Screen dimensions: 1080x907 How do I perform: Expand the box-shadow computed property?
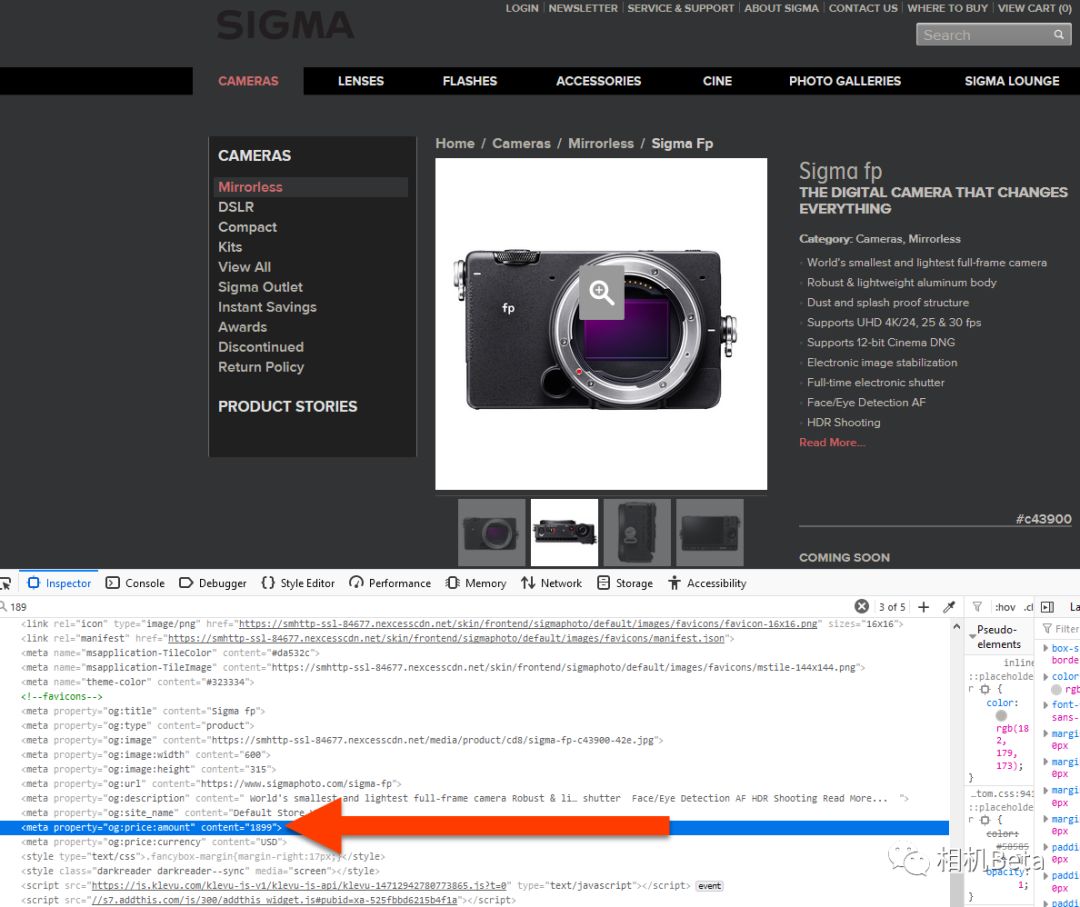coord(1047,647)
